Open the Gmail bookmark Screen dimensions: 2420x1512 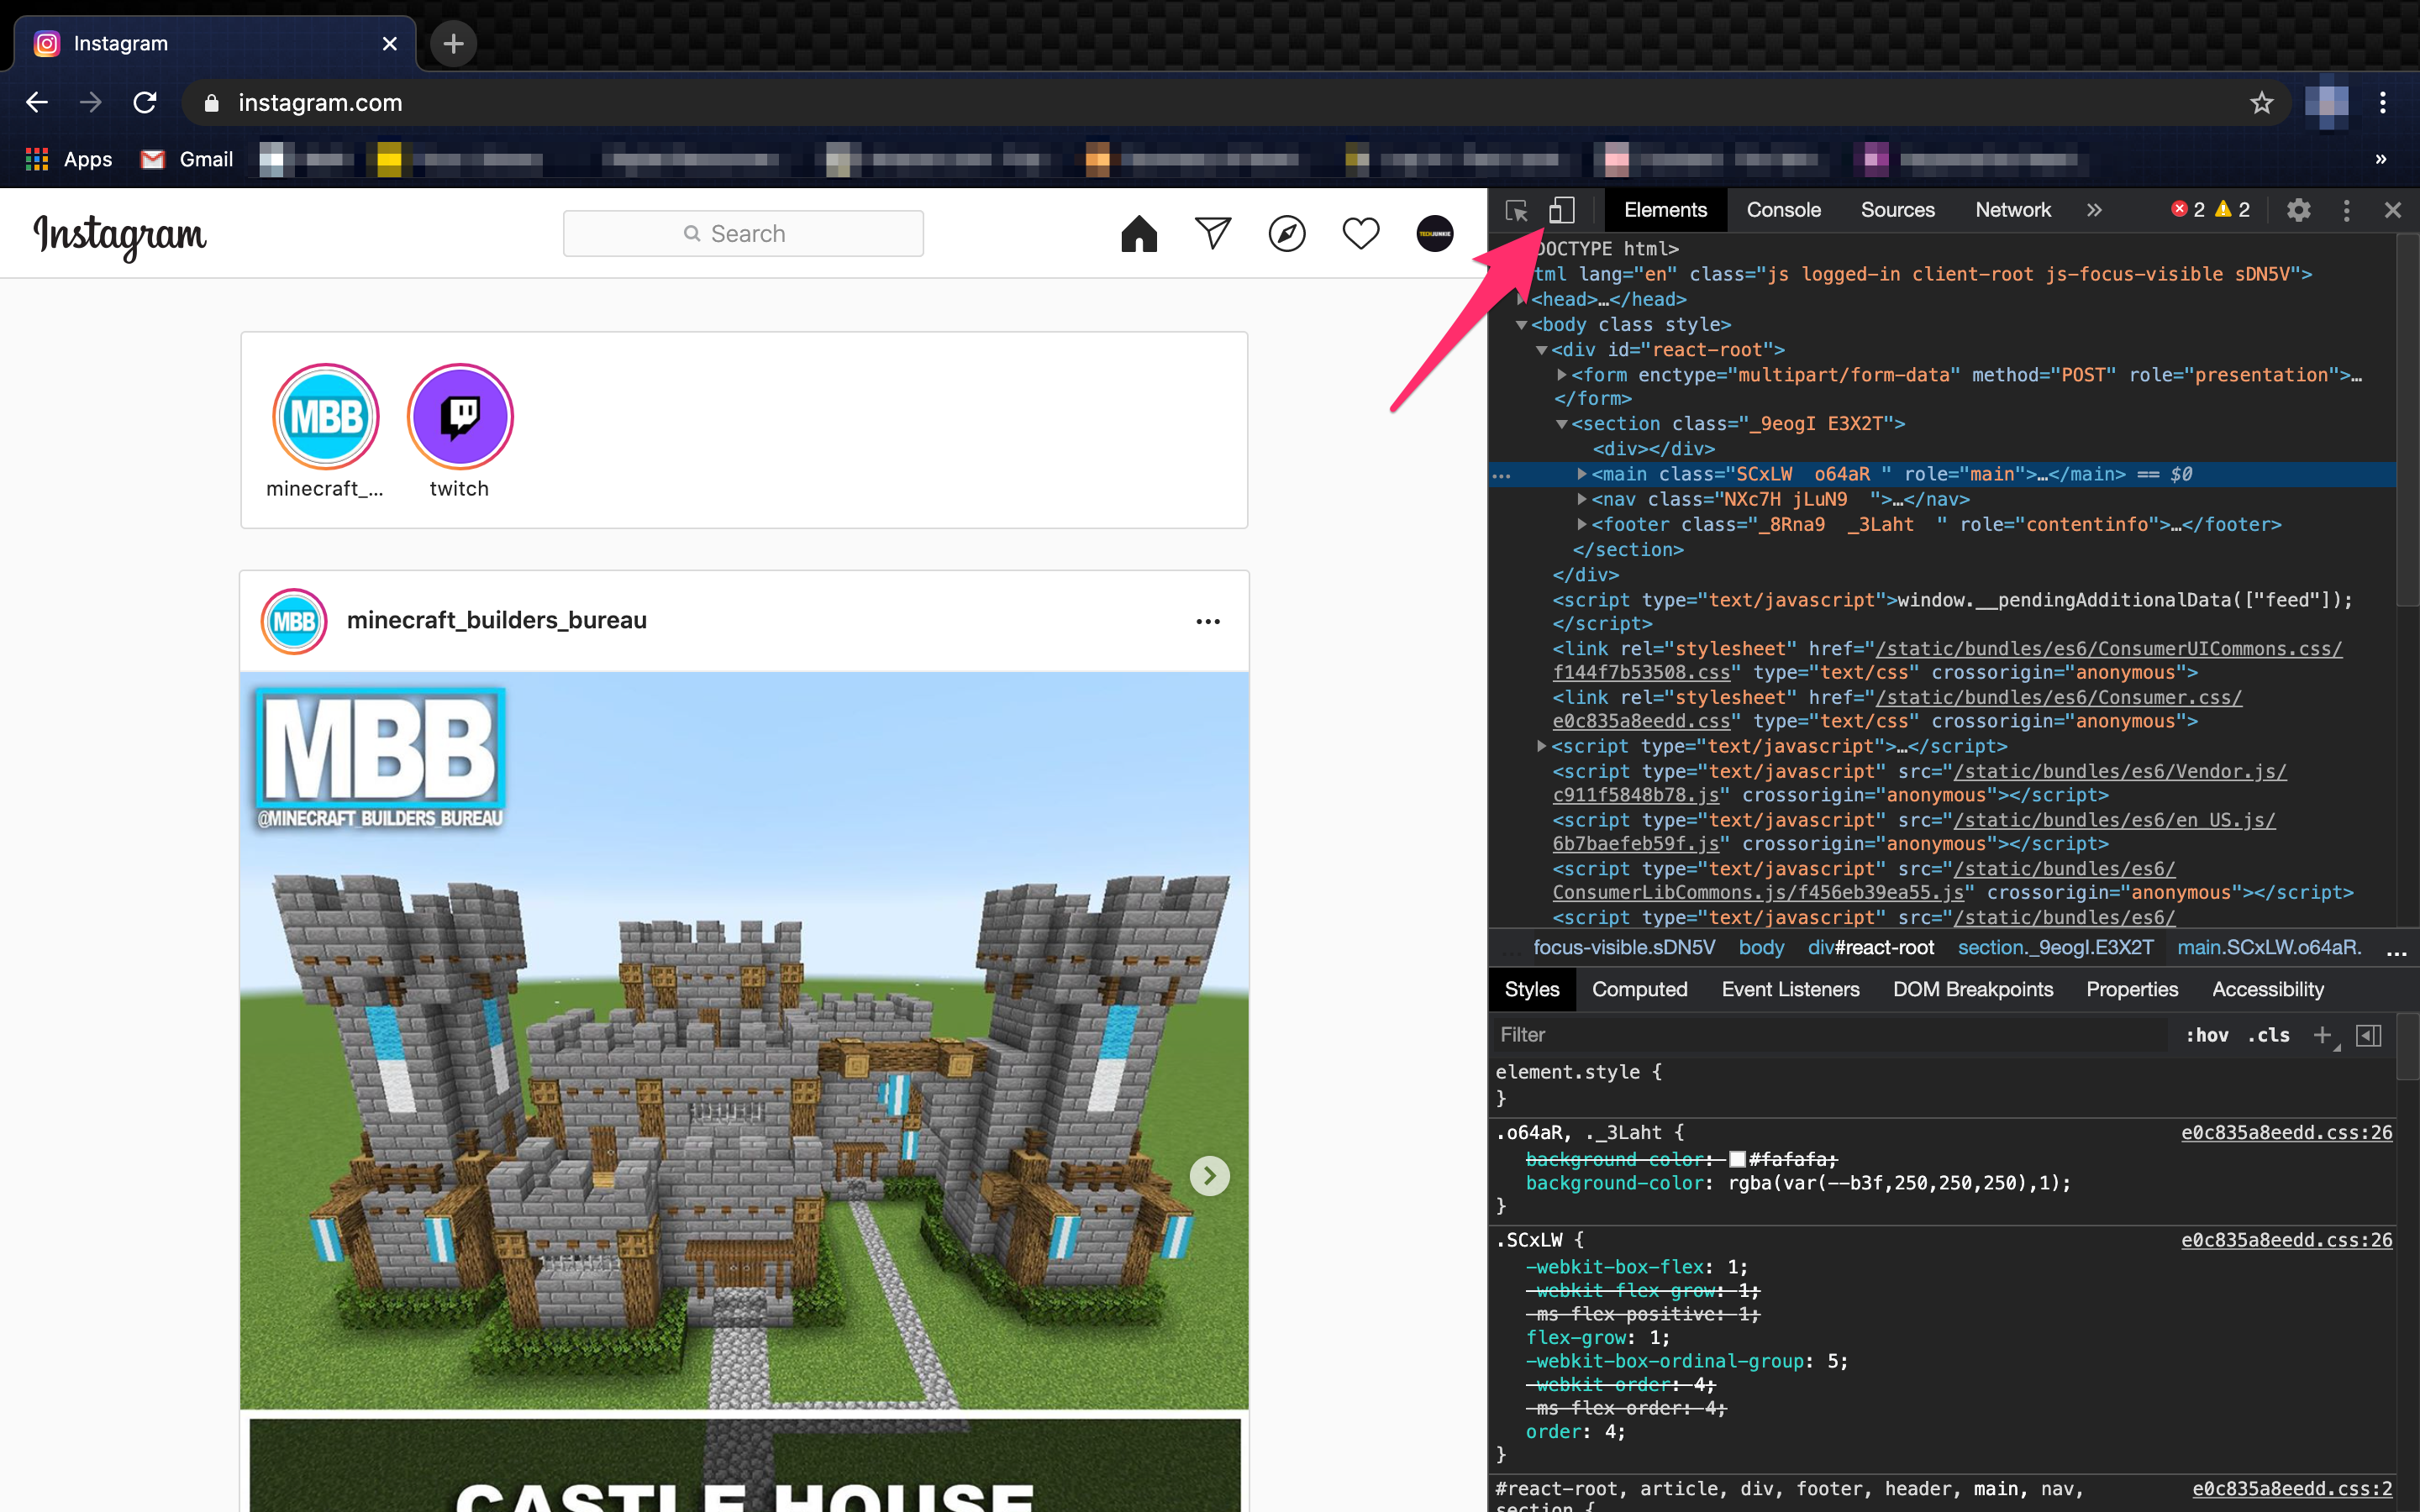187,159
